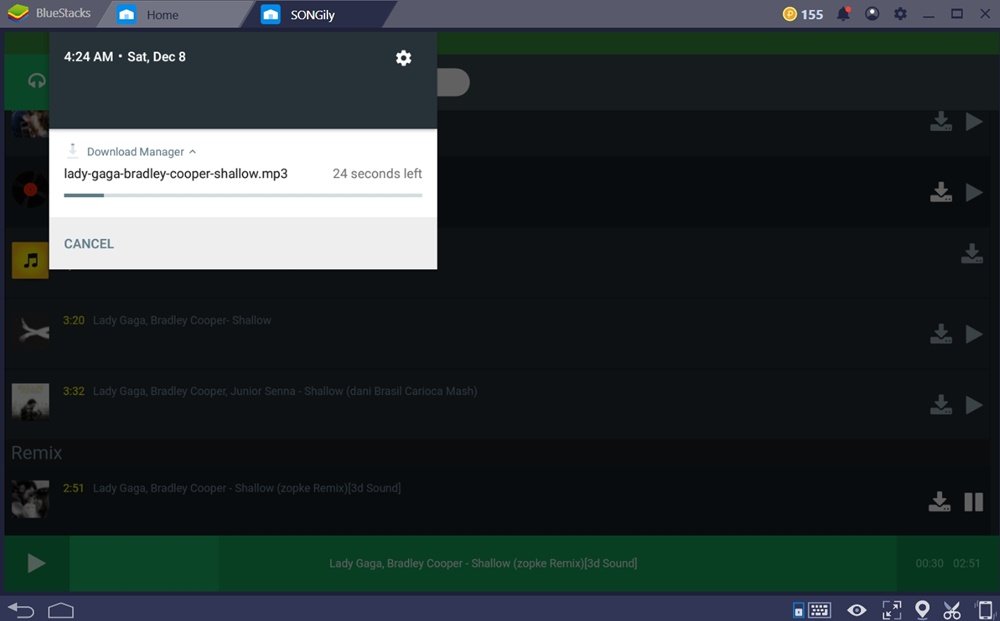The width and height of the screenshot is (1000, 621).
Task: Select the zopke Remix [3d Sound] title
Action: [247, 488]
